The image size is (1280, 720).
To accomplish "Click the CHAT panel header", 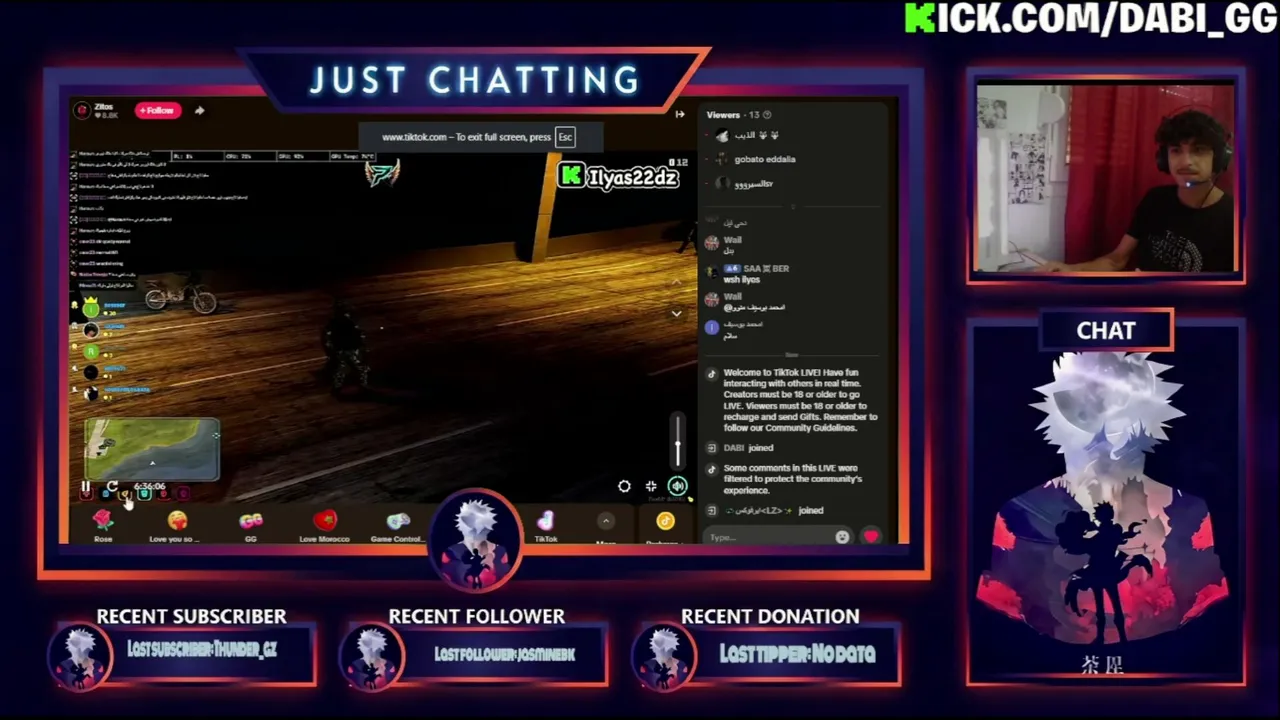I will (1106, 331).
